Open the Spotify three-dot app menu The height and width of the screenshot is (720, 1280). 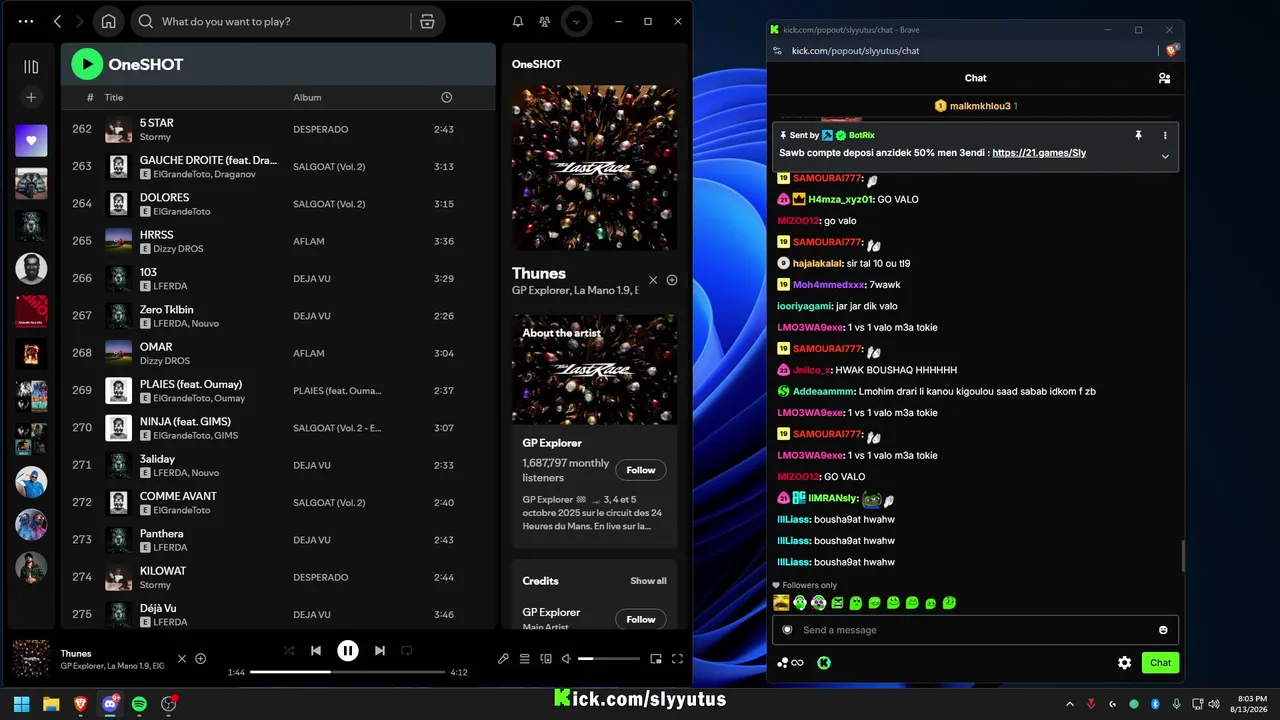[26, 21]
